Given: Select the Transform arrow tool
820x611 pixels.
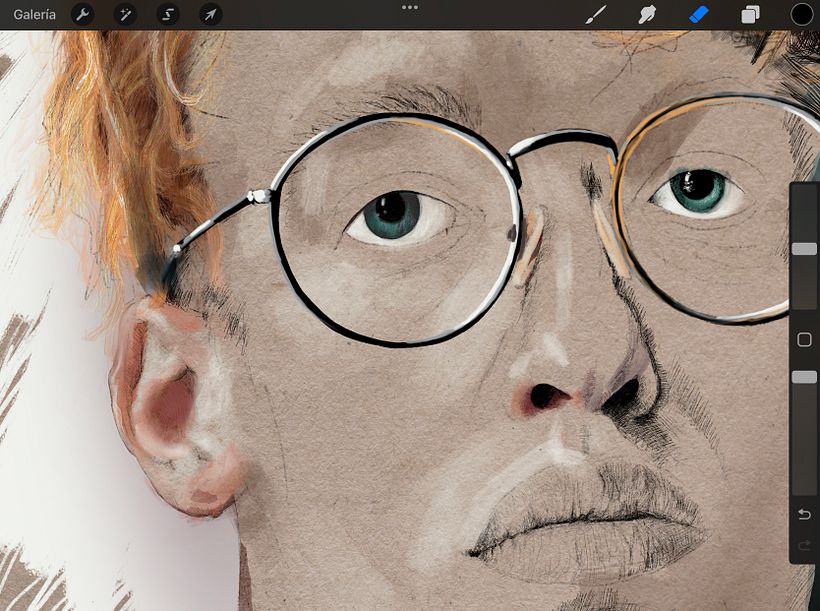Looking at the screenshot, I should tap(208, 14).
